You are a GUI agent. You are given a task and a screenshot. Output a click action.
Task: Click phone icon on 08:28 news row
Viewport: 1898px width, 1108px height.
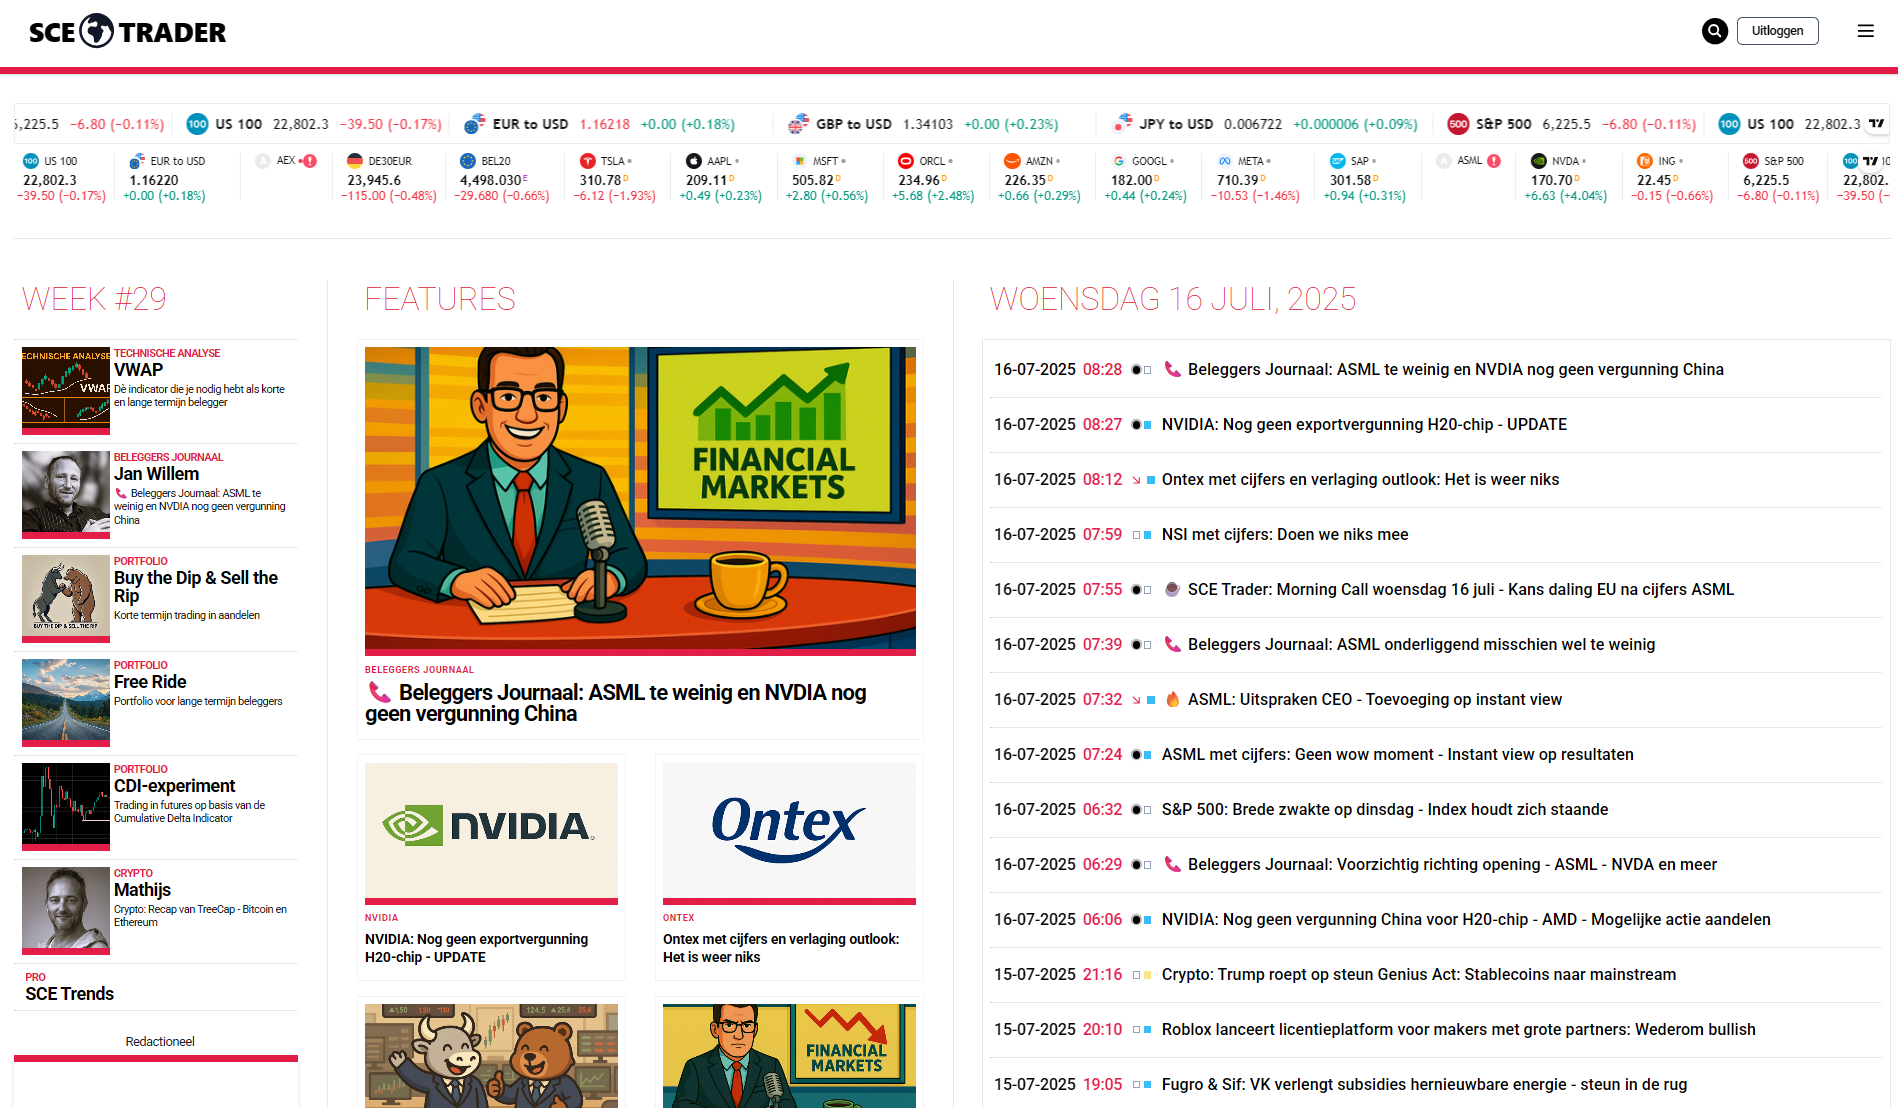coord(1172,369)
